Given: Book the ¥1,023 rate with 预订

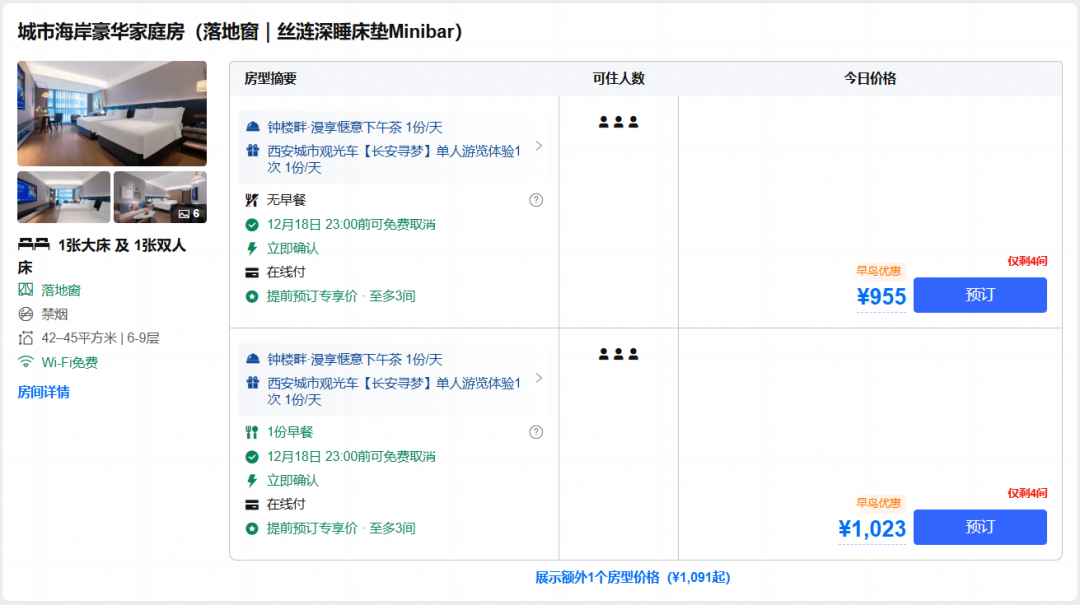Looking at the screenshot, I should click(980, 527).
